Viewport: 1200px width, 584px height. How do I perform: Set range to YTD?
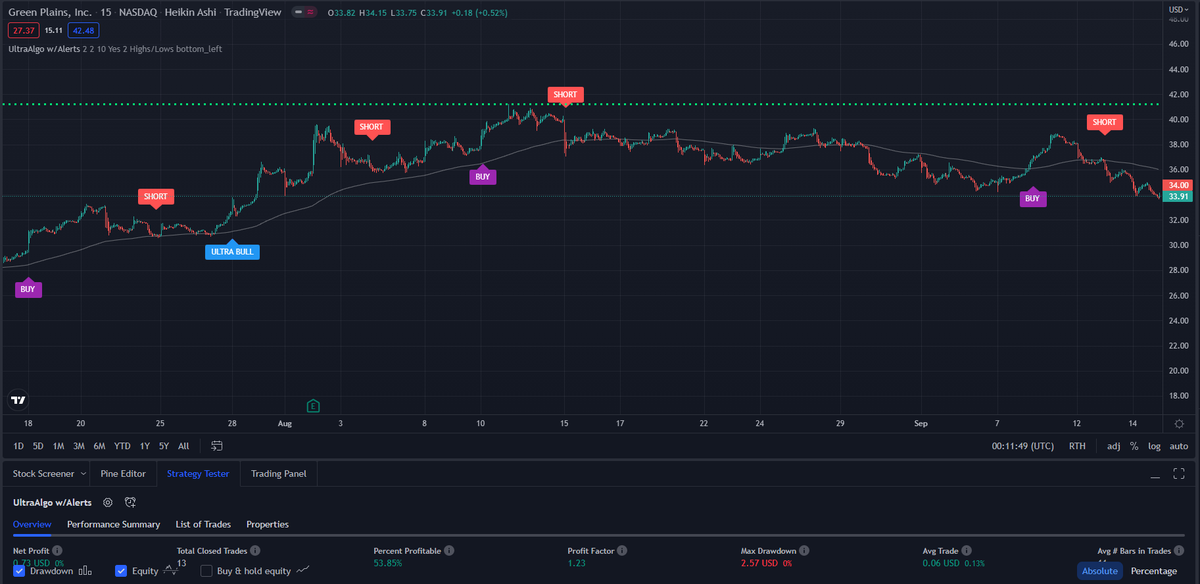[x=123, y=446]
